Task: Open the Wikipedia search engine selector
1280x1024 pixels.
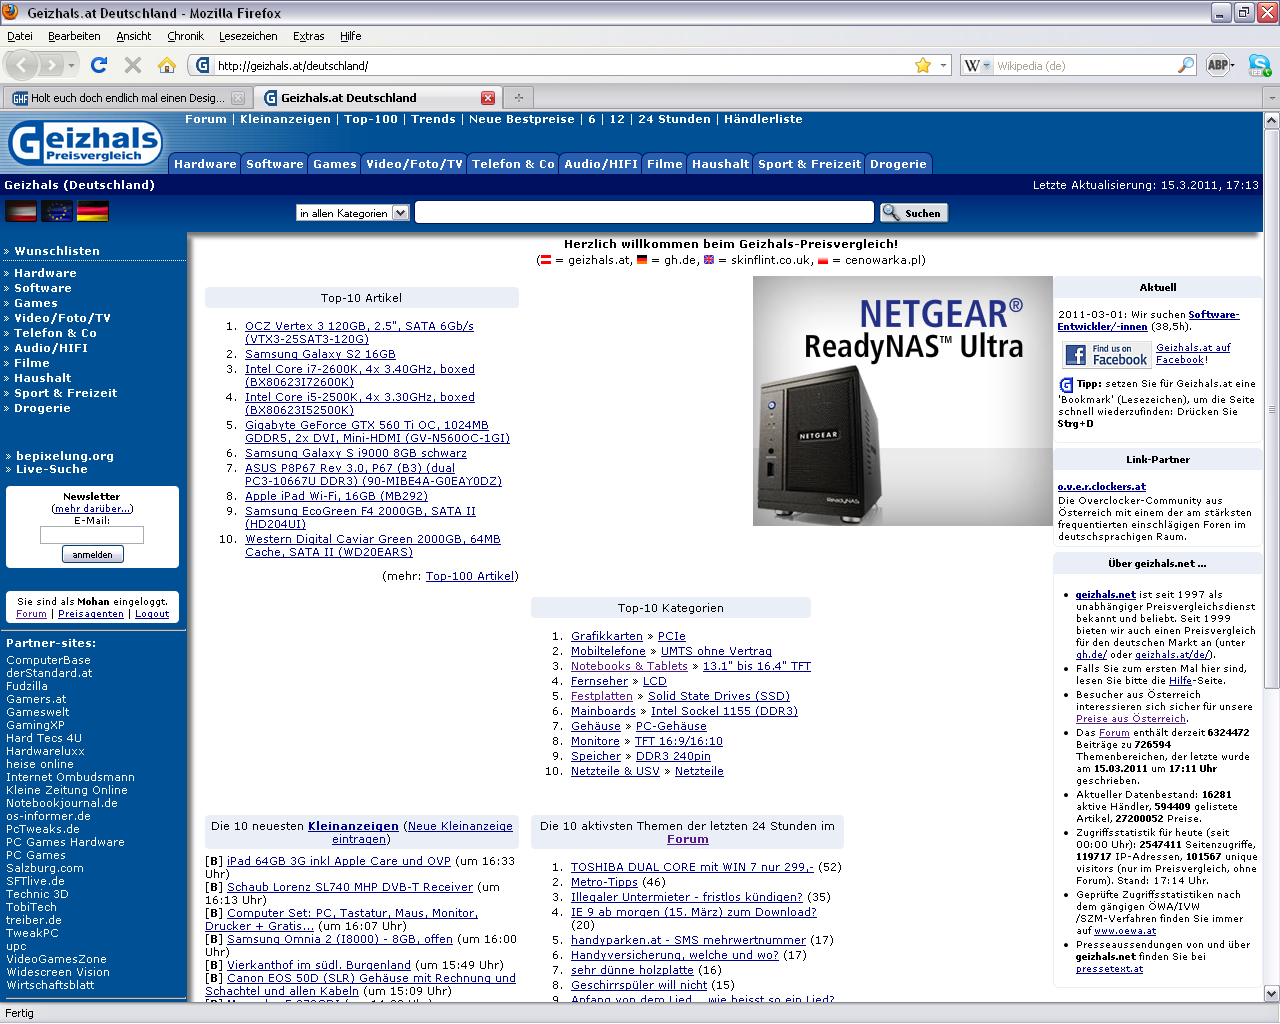Action: point(977,65)
